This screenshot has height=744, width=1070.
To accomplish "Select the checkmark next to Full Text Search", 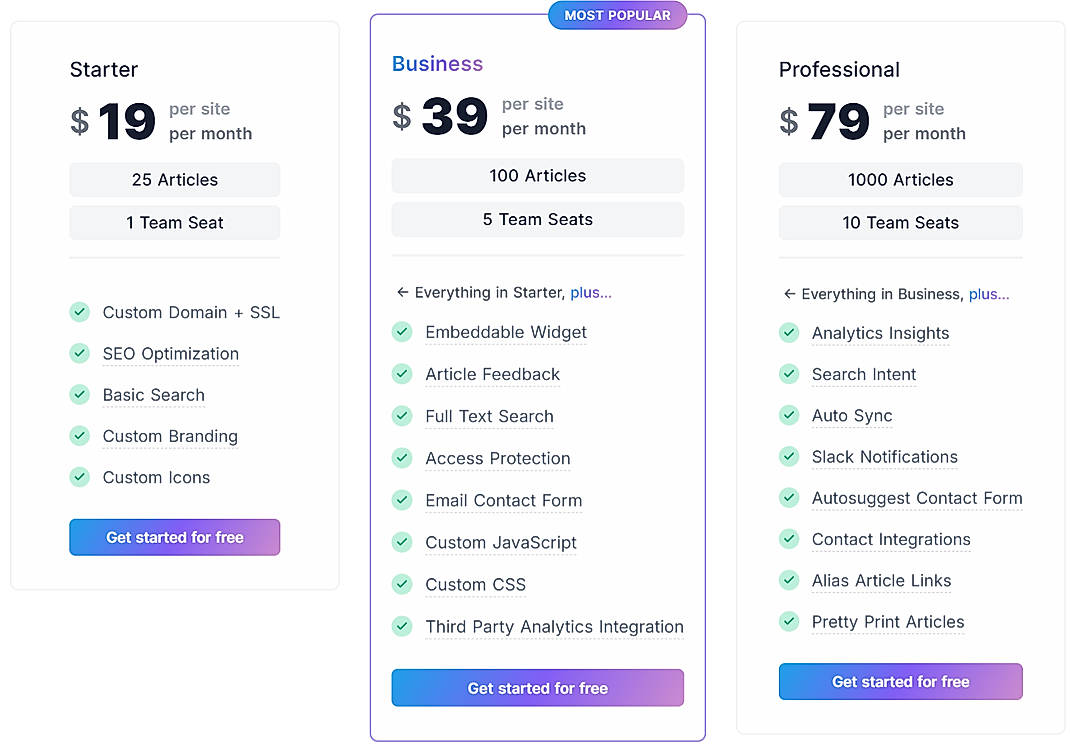I will click(402, 416).
